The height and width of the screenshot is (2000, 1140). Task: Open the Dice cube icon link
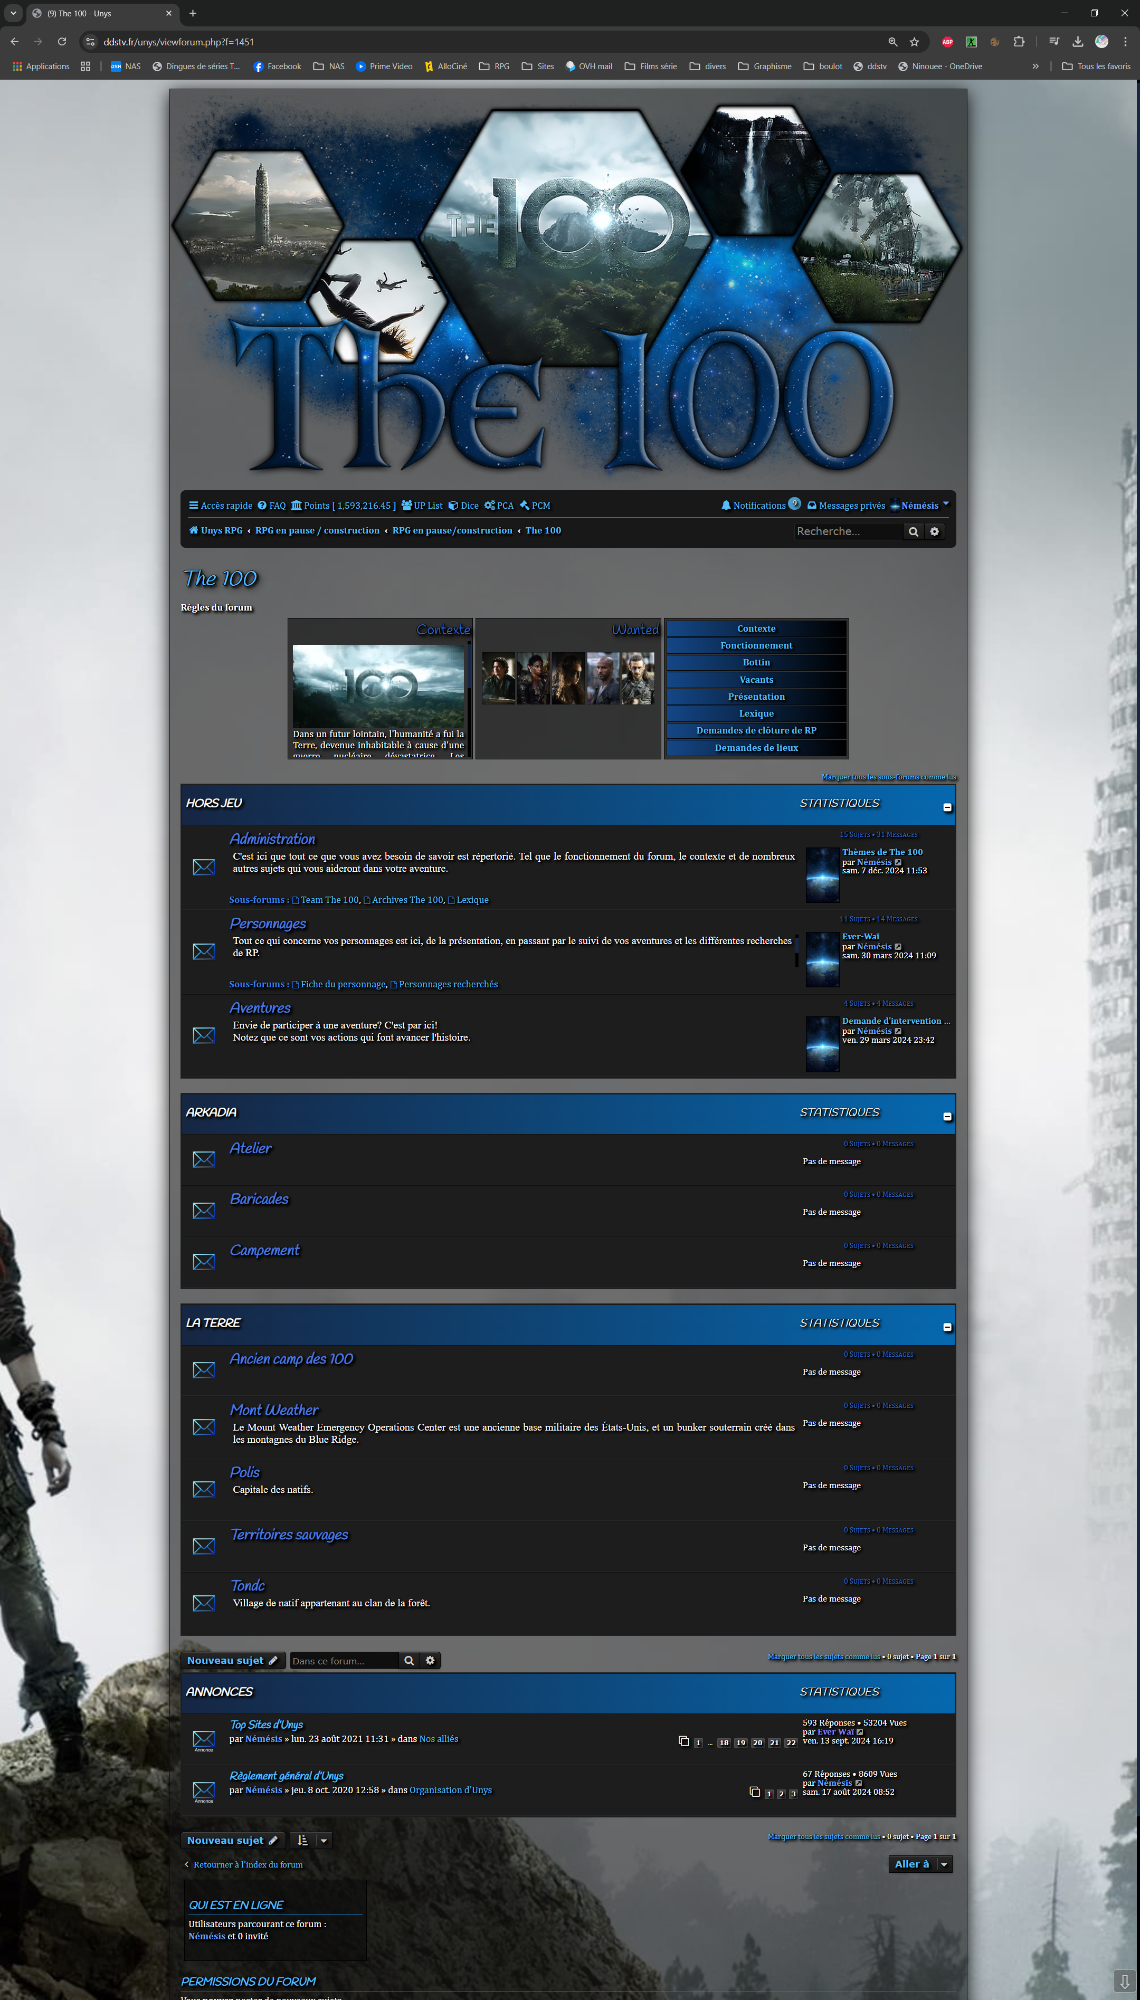pyautogui.click(x=463, y=506)
